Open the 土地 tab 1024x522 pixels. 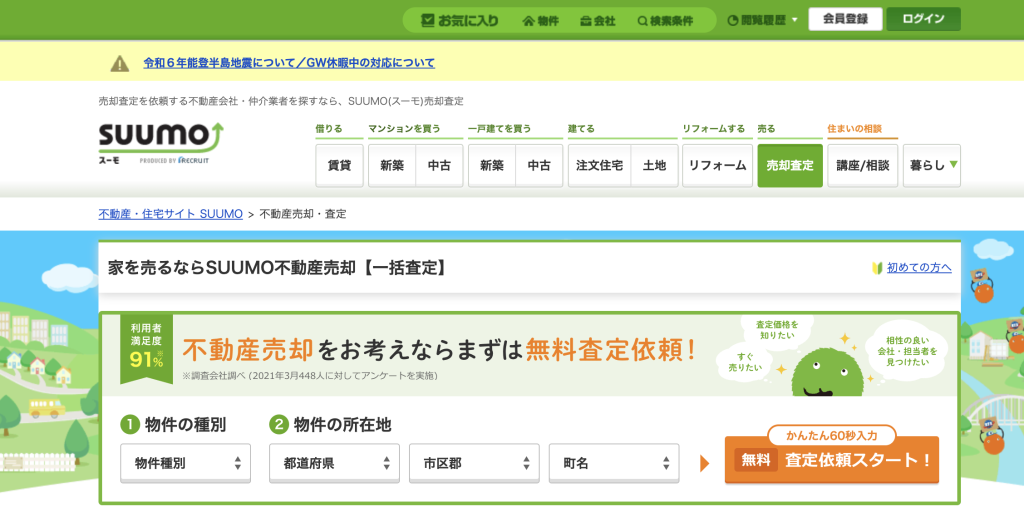point(654,165)
